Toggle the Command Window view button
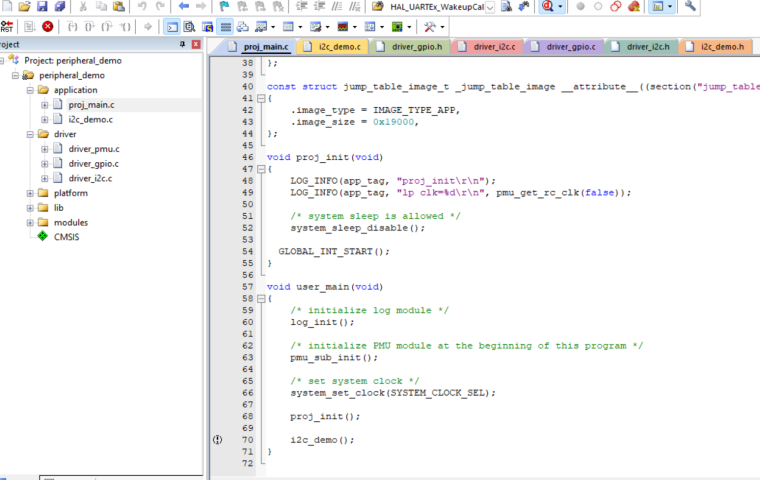Viewport: 760px width, 480px height. [171, 26]
